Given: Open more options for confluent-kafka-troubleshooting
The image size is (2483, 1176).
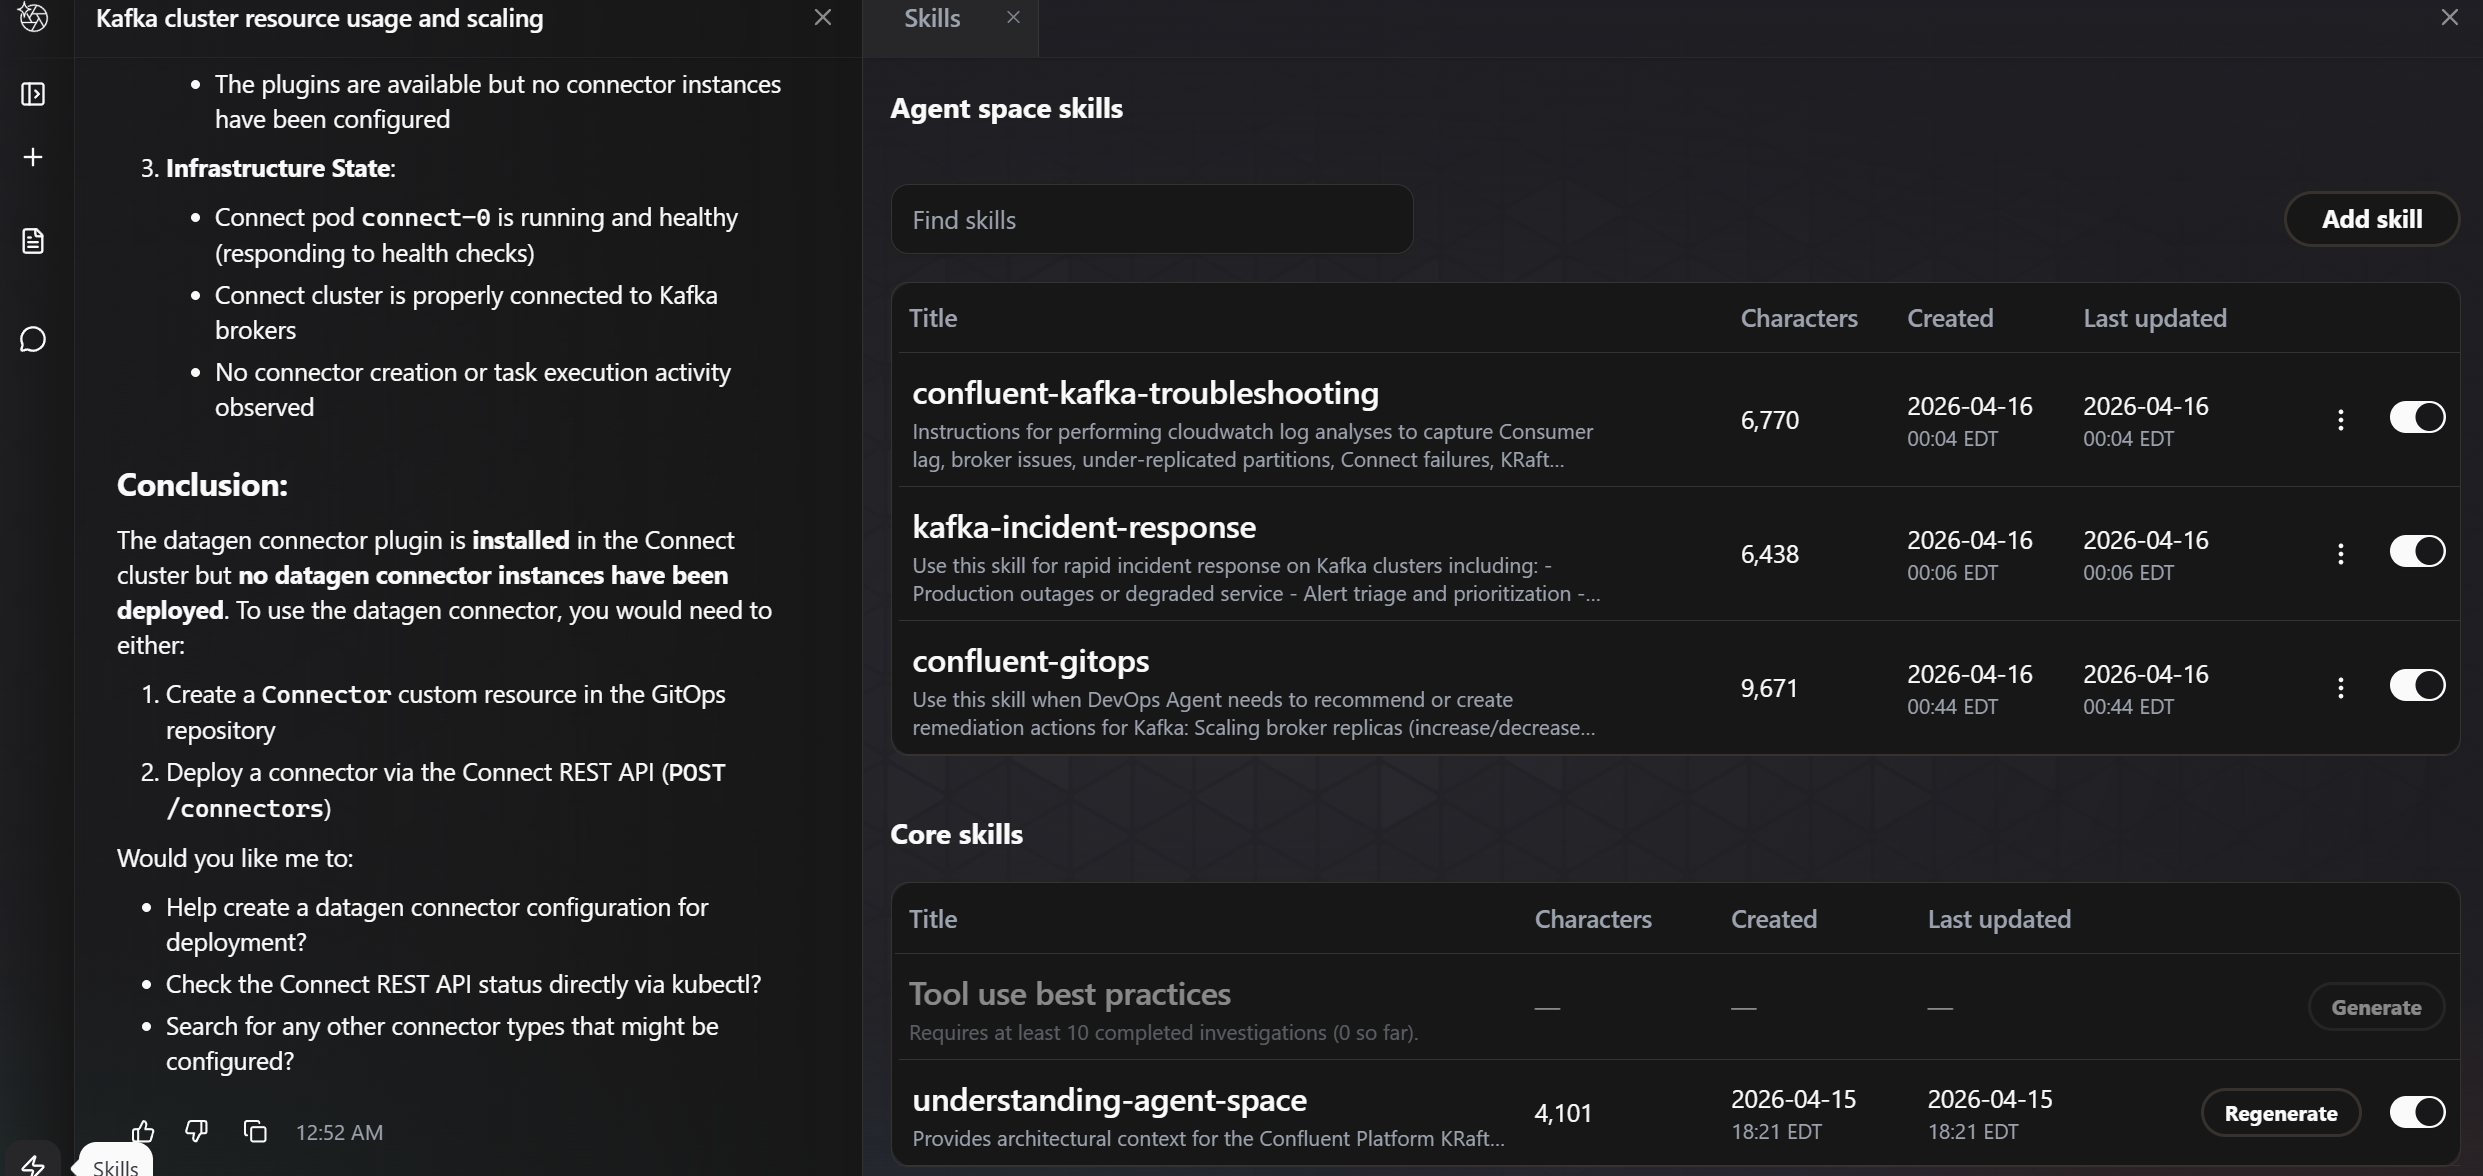Looking at the screenshot, I should tap(2340, 419).
